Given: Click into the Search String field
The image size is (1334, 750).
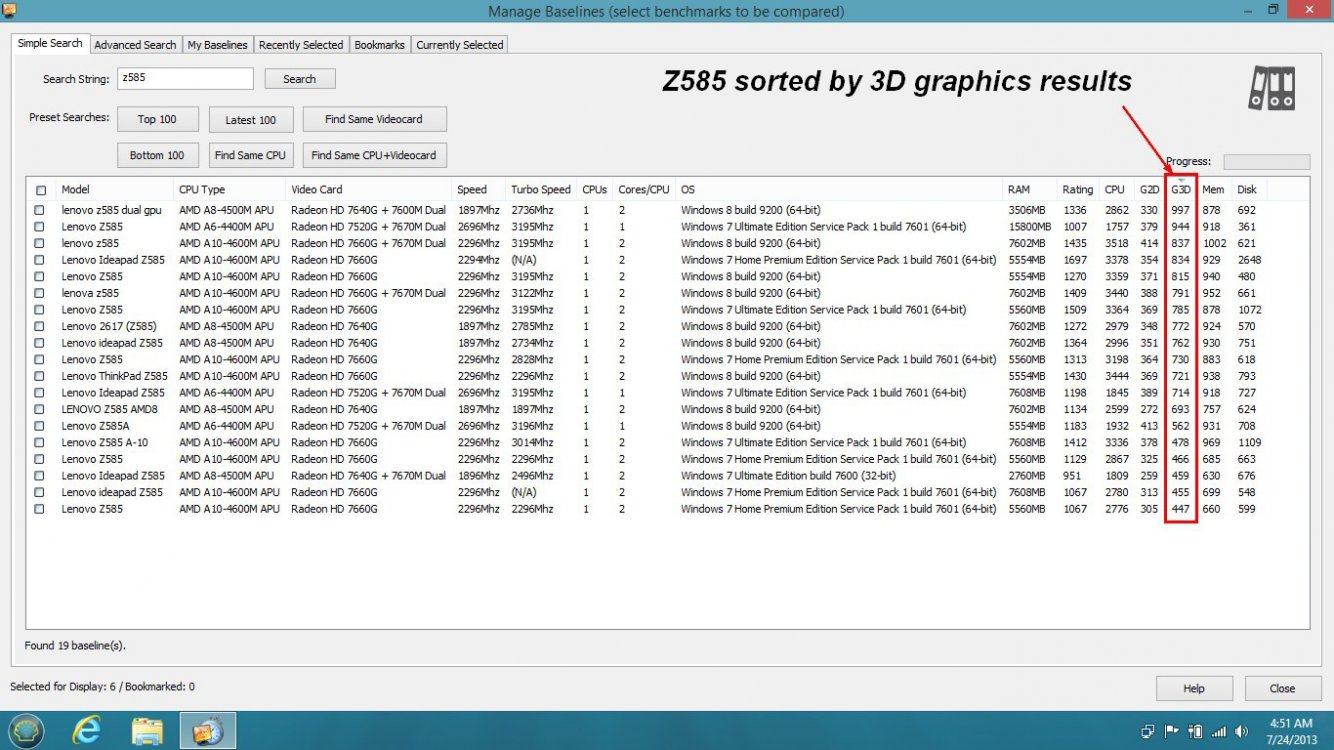Looking at the screenshot, I should click(185, 79).
